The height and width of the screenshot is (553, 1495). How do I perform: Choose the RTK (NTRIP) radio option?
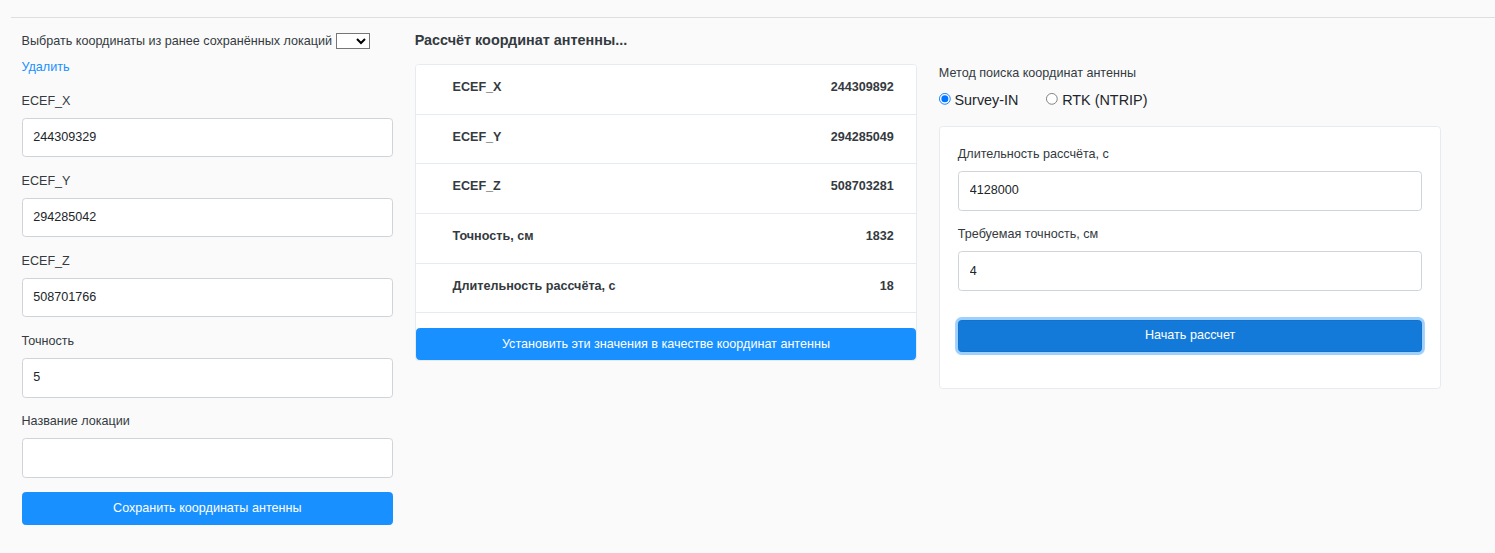click(x=1051, y=99)
